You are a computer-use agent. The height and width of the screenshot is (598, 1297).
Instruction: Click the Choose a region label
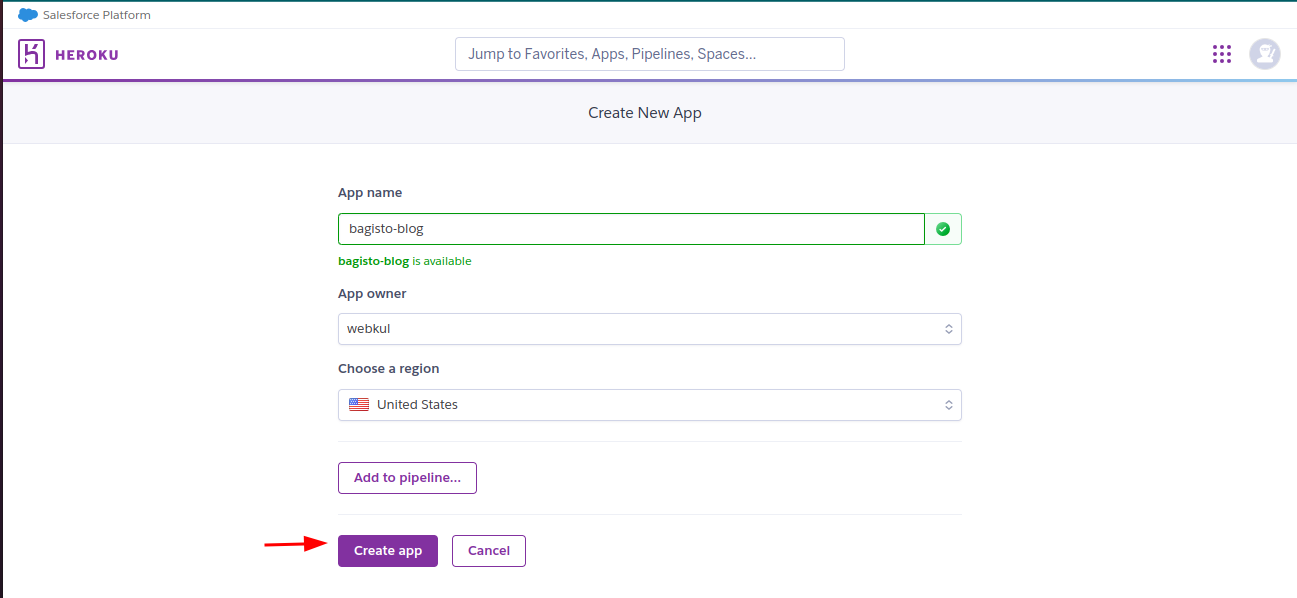click(388, 369)
